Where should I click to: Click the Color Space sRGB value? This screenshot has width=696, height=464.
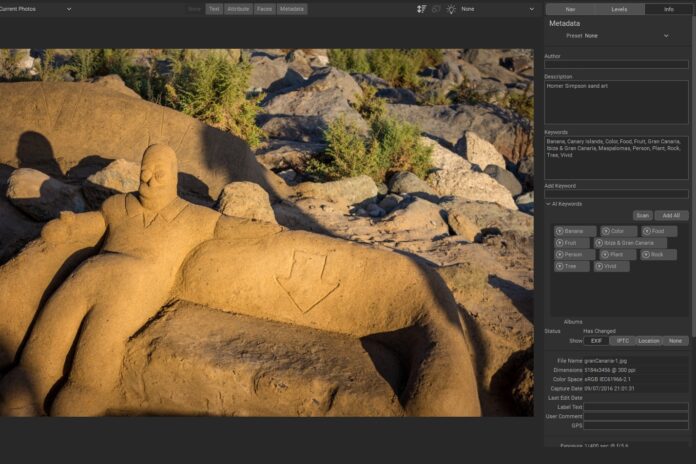point(607,380)
